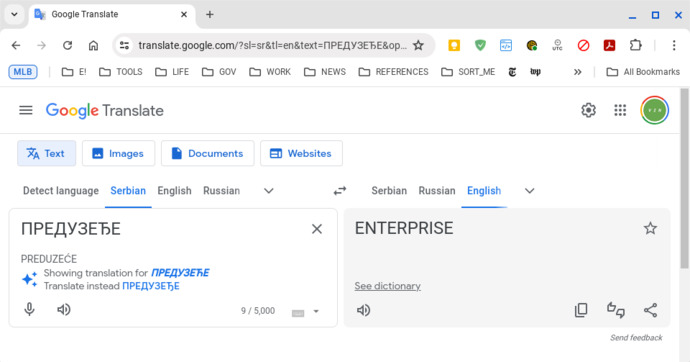This screenshot has height=362, width=690.
Task: Open the Adobe Acrobat extension
Action: point(609,45)
